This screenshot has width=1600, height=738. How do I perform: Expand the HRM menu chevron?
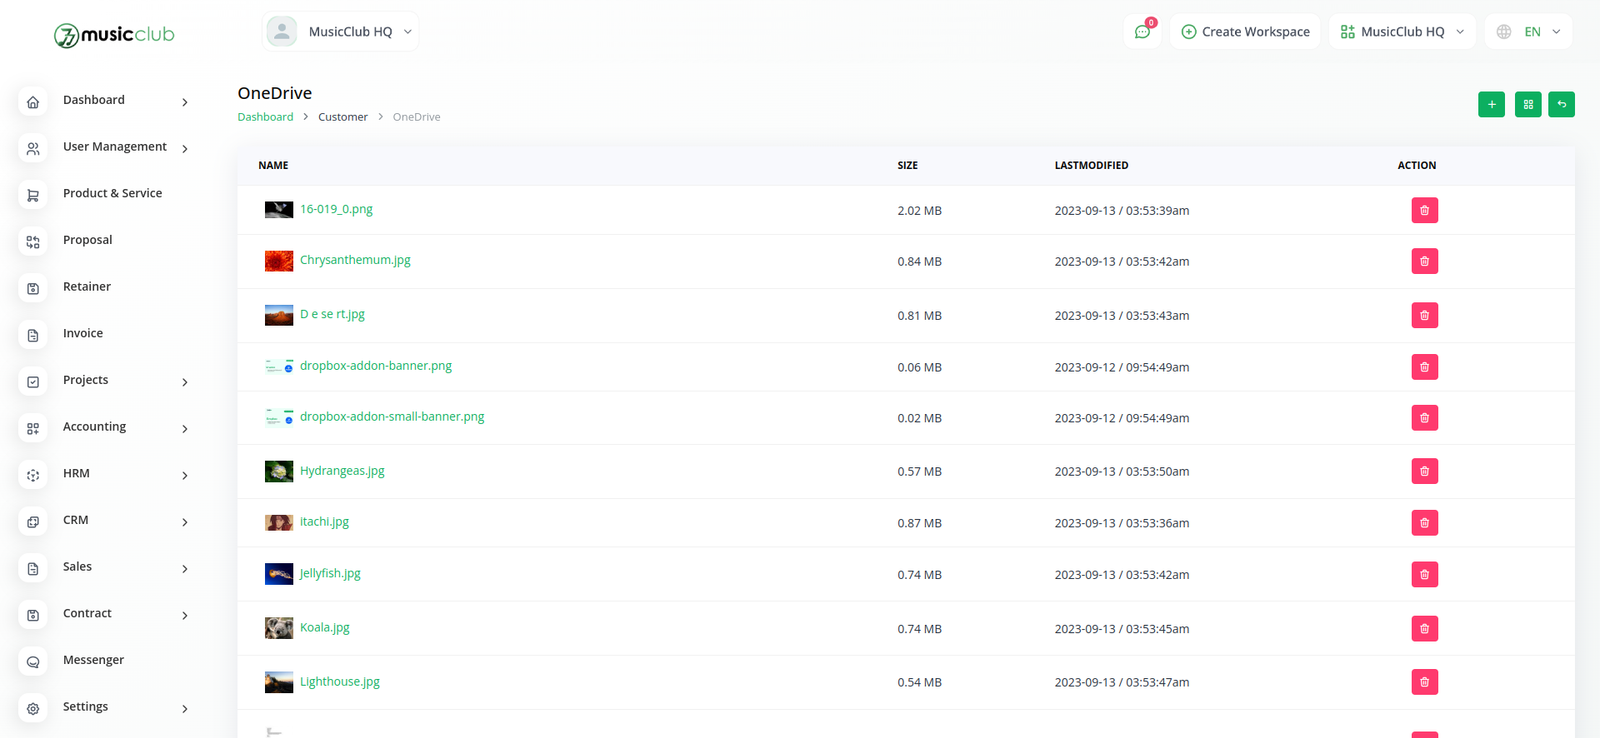185,476
